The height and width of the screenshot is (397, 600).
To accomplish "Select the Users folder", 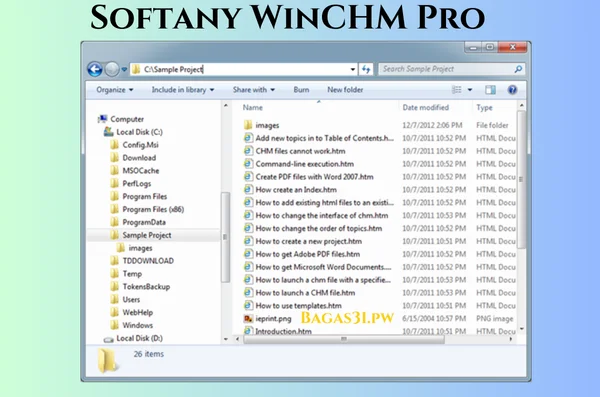I will coord(125,299).
